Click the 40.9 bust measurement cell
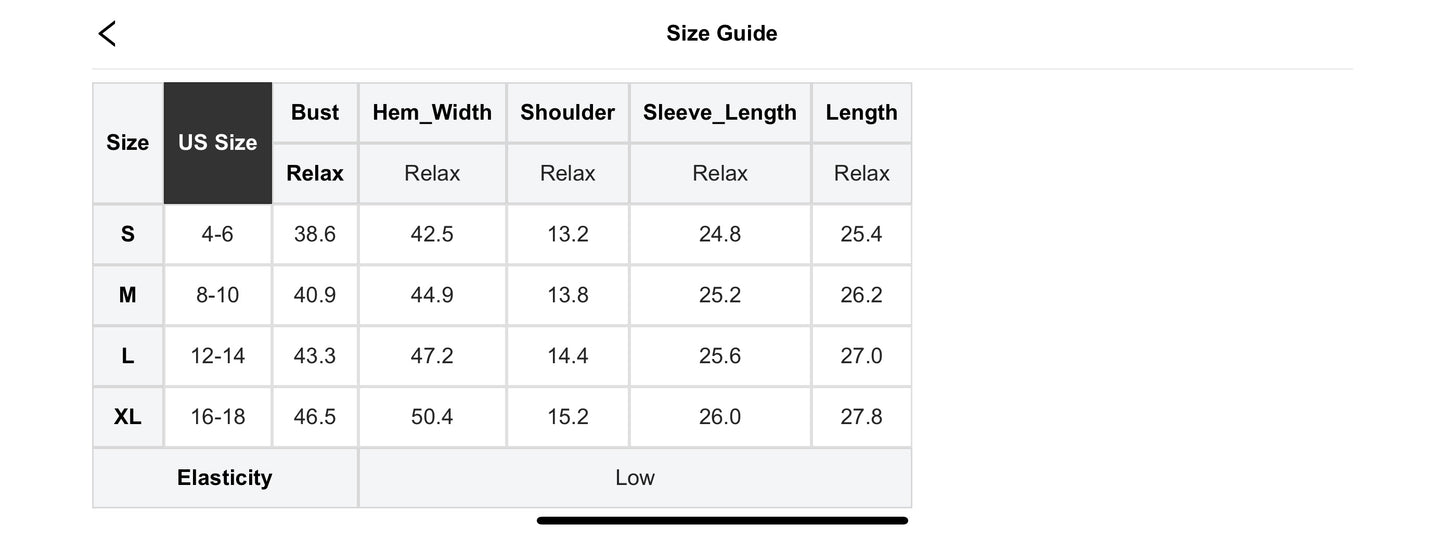Screen dimensions: 1445x537 click(x=315, y=295)
